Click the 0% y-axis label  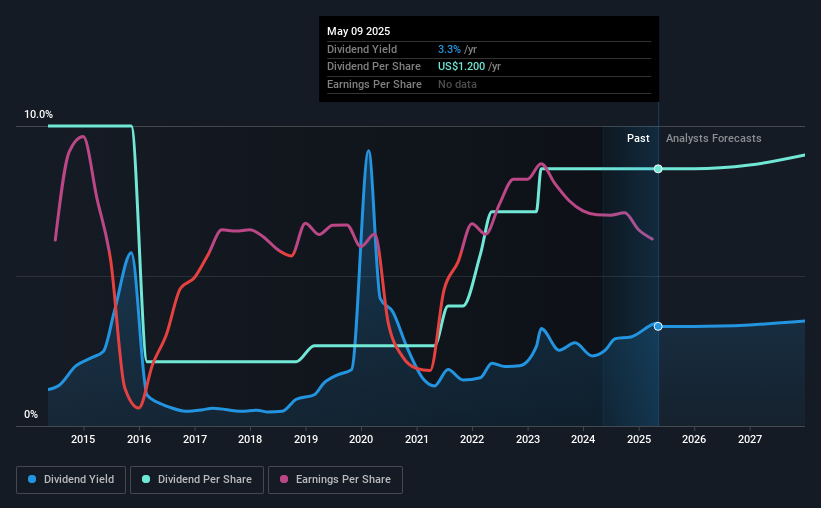[x=31, y=414]
